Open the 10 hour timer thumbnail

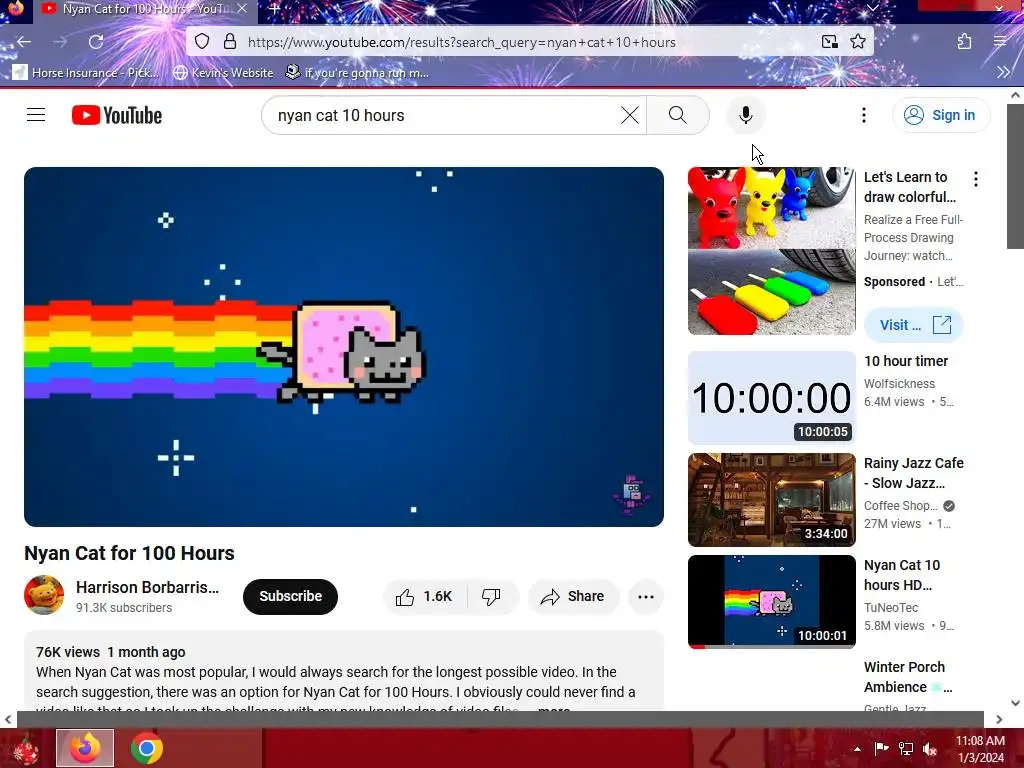(x=771, y=398)
